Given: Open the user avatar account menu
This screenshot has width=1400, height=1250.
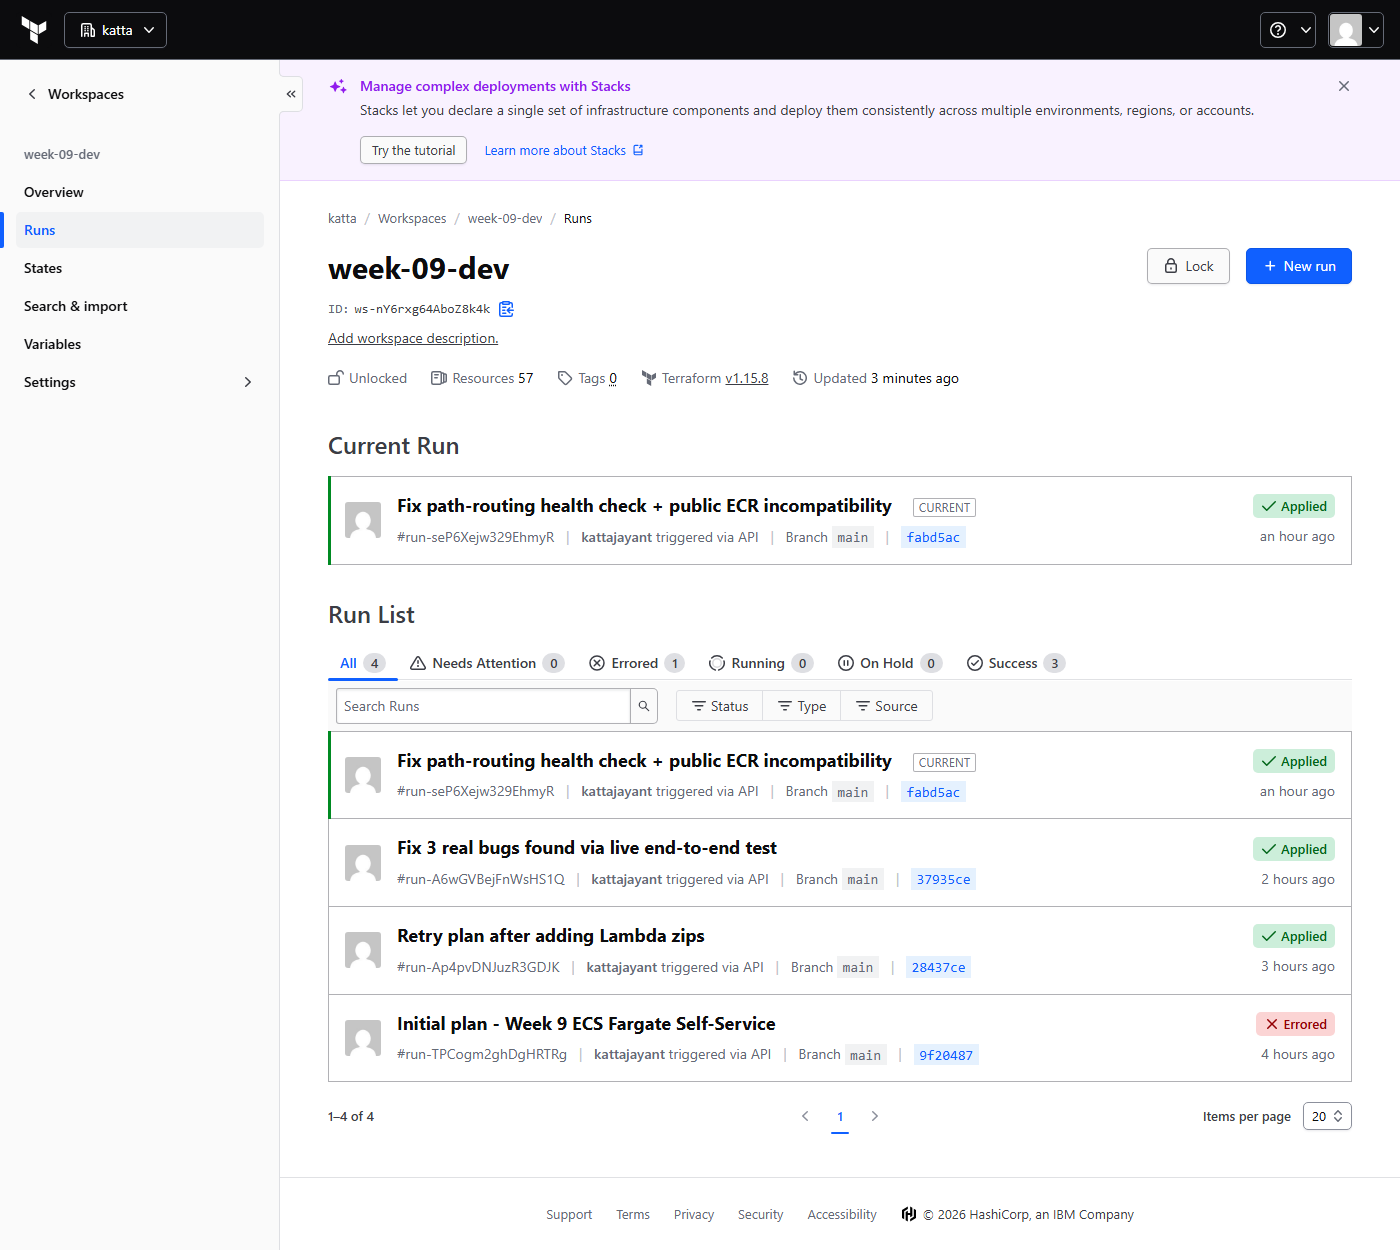Looking at the screenshot, I should (x=1355, y=30).
